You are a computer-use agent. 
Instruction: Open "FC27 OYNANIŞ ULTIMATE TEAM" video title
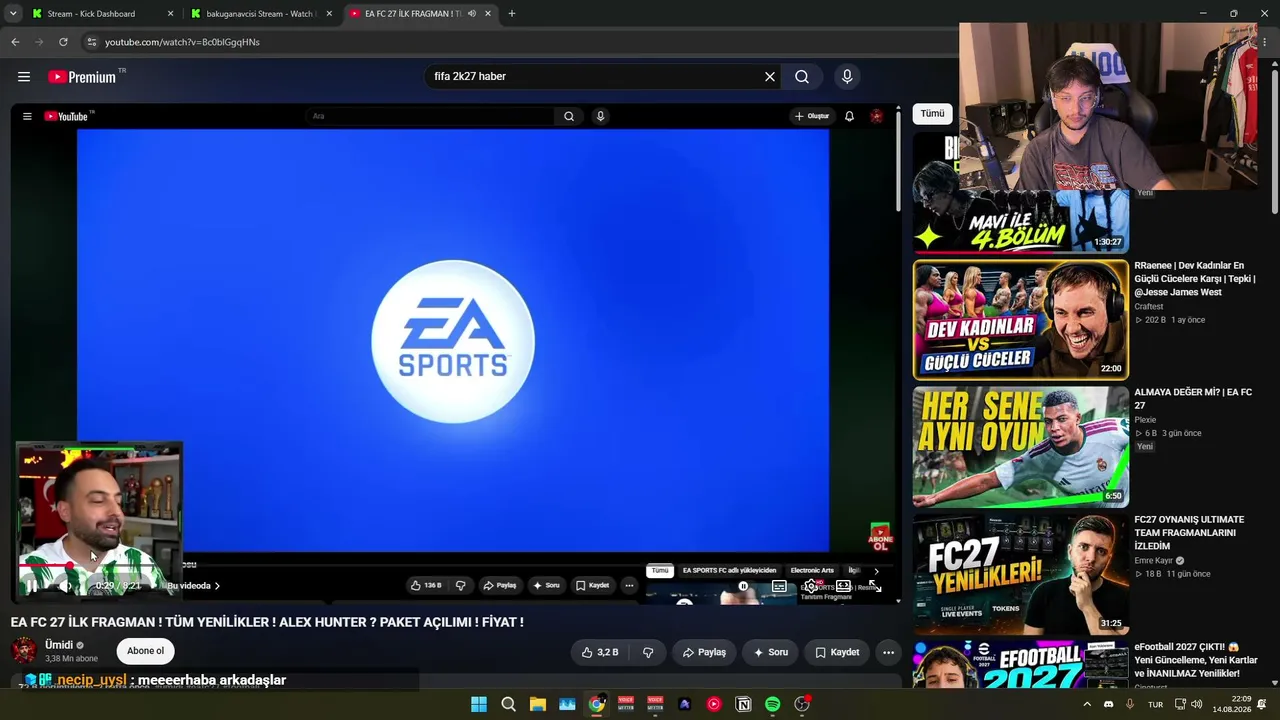(x=1189, y=533)
